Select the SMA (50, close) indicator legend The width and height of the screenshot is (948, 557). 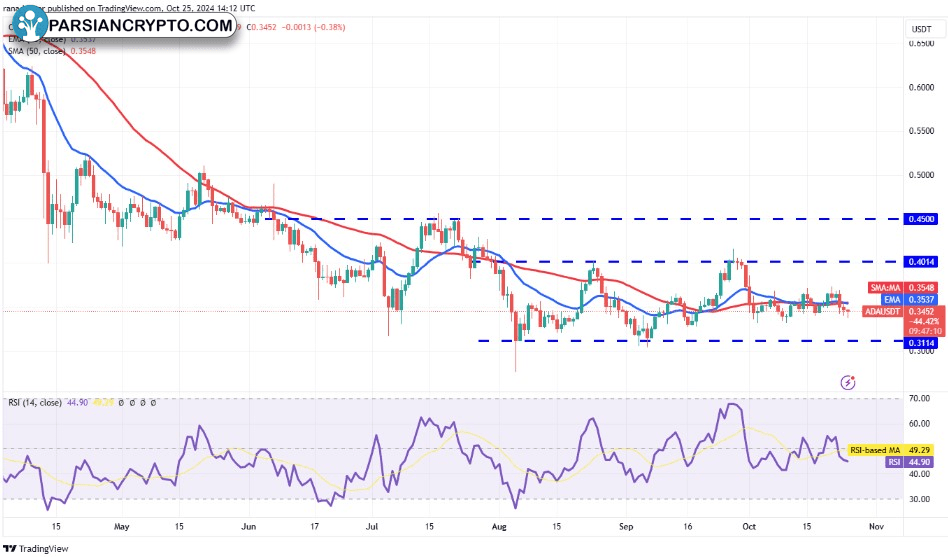click(x=36, y=51)
